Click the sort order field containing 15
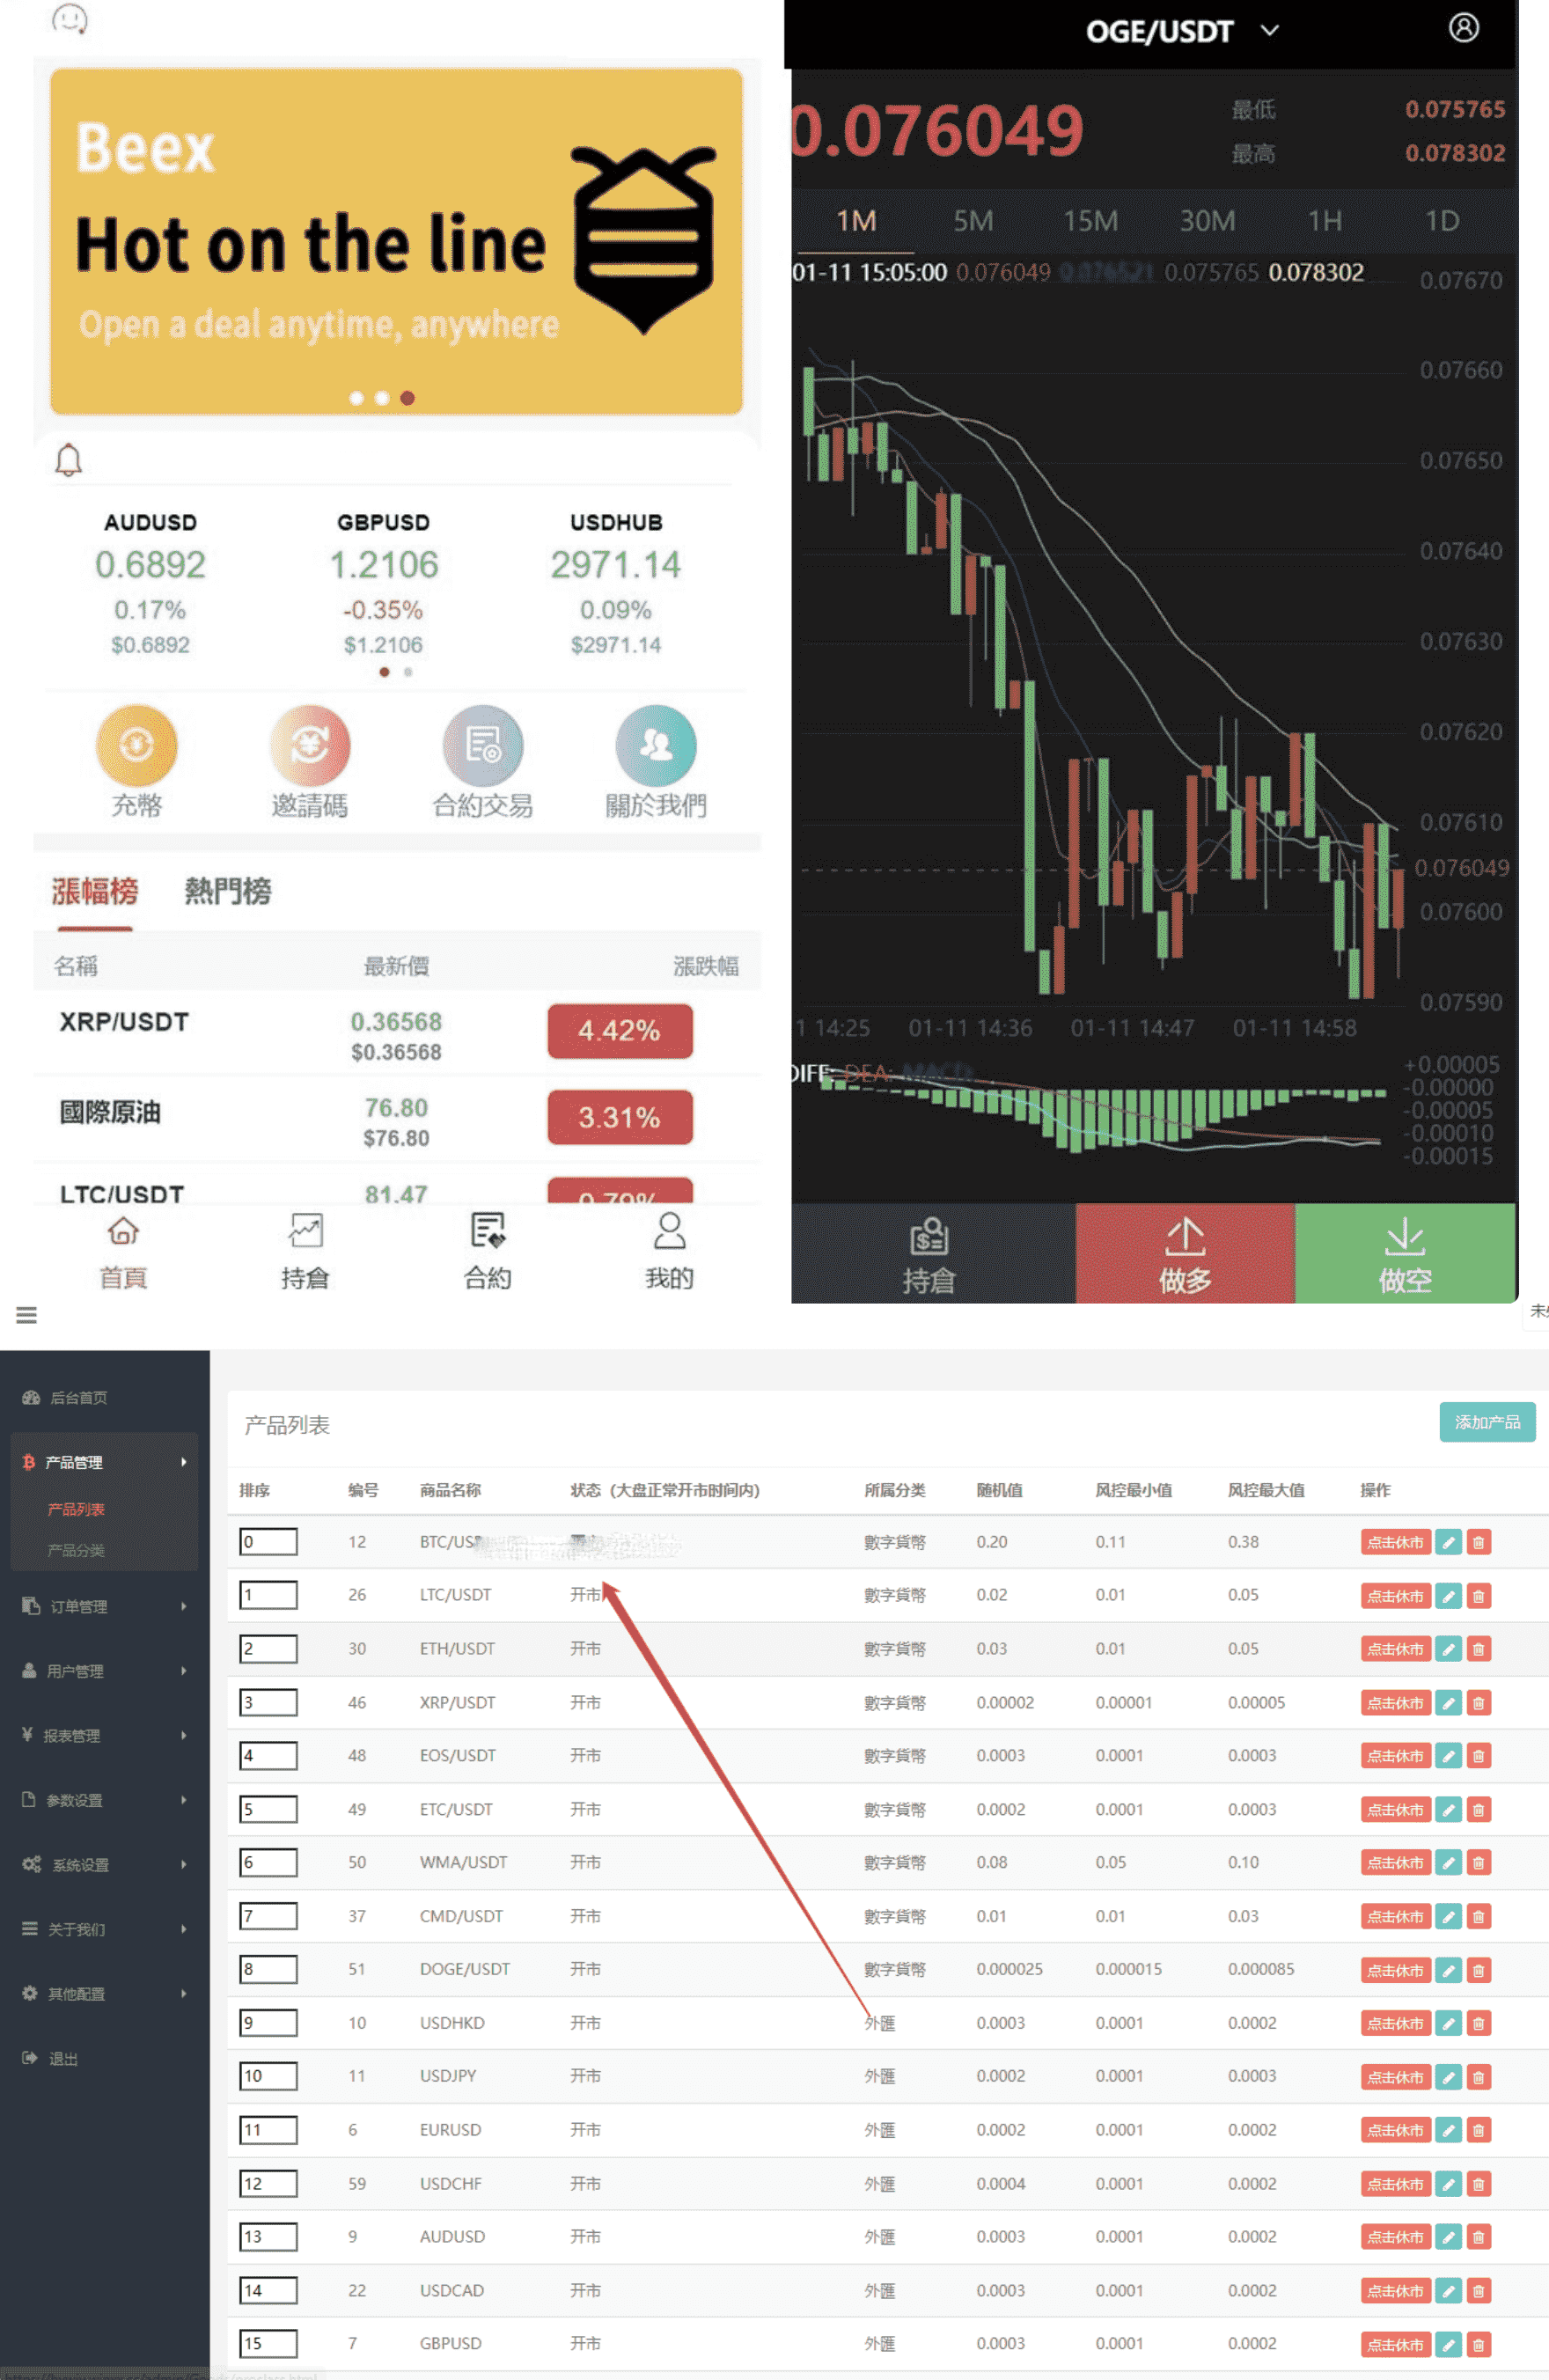Screen dimensions: 1549x2380 click(x=268, y=2343)
